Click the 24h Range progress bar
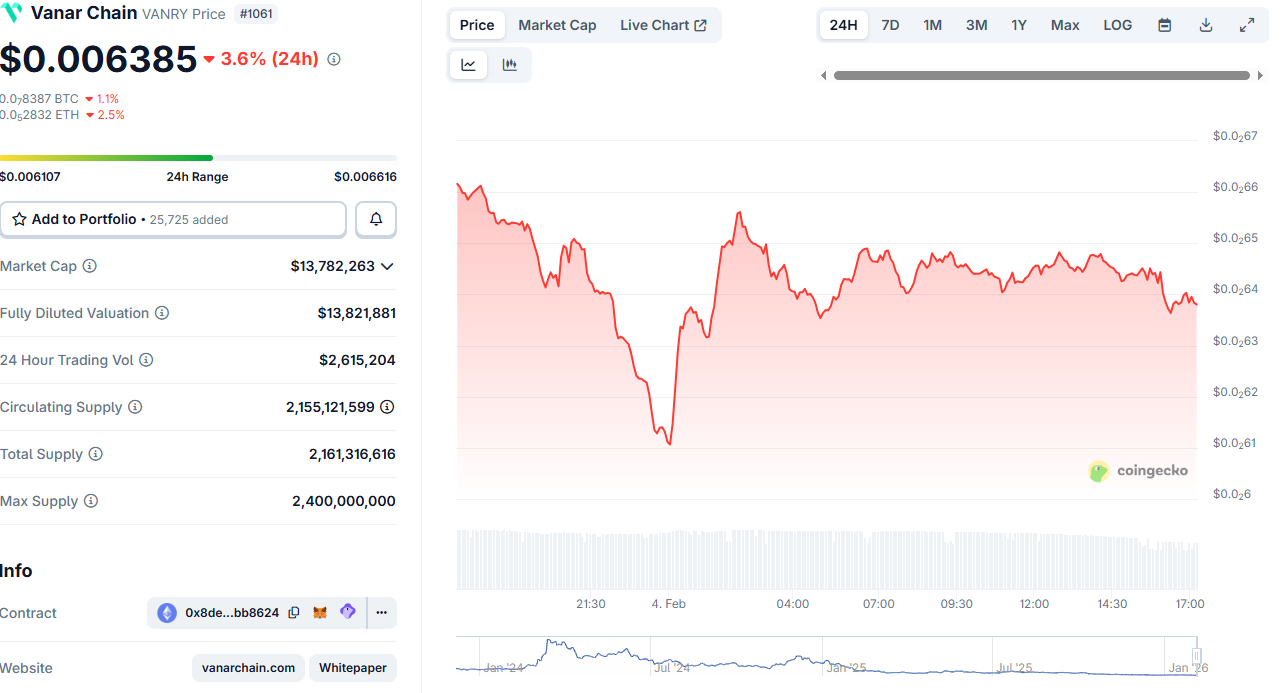1282x693 pixels. (198, 158)
